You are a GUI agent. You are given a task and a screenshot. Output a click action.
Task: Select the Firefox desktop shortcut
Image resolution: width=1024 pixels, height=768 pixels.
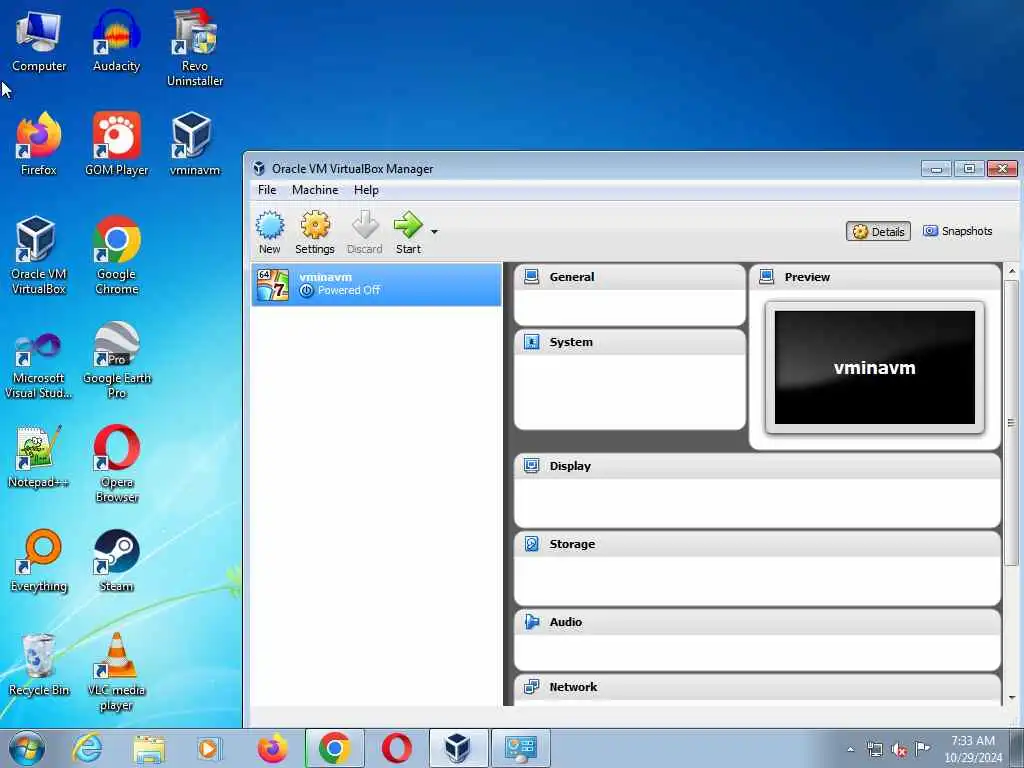39,145
